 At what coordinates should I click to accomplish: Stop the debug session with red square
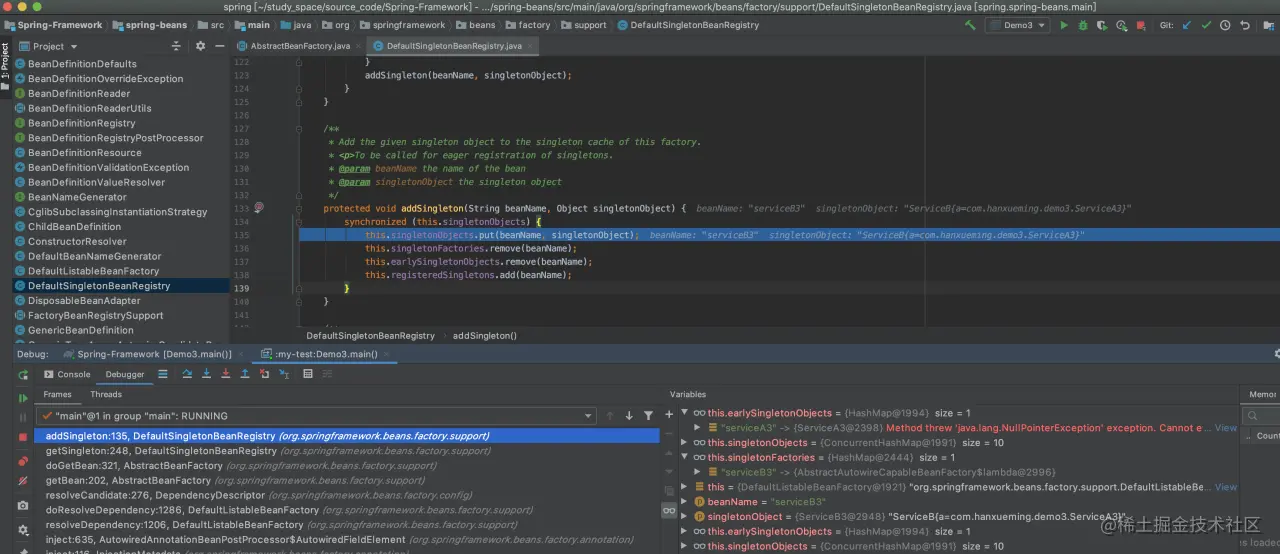point(23,437)
